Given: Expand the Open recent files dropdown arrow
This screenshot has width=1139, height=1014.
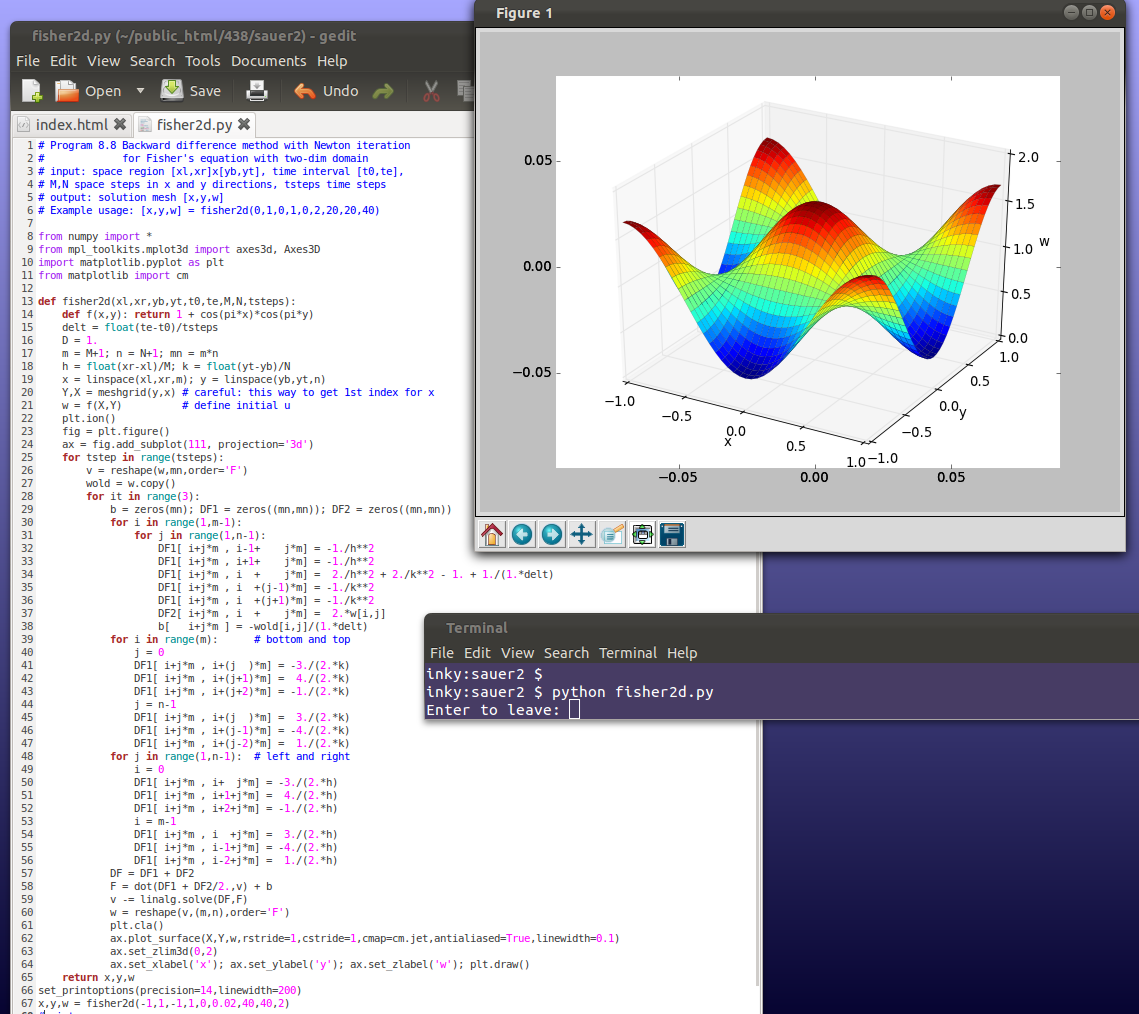Looking at the screenshot, I should coord(140,91).
